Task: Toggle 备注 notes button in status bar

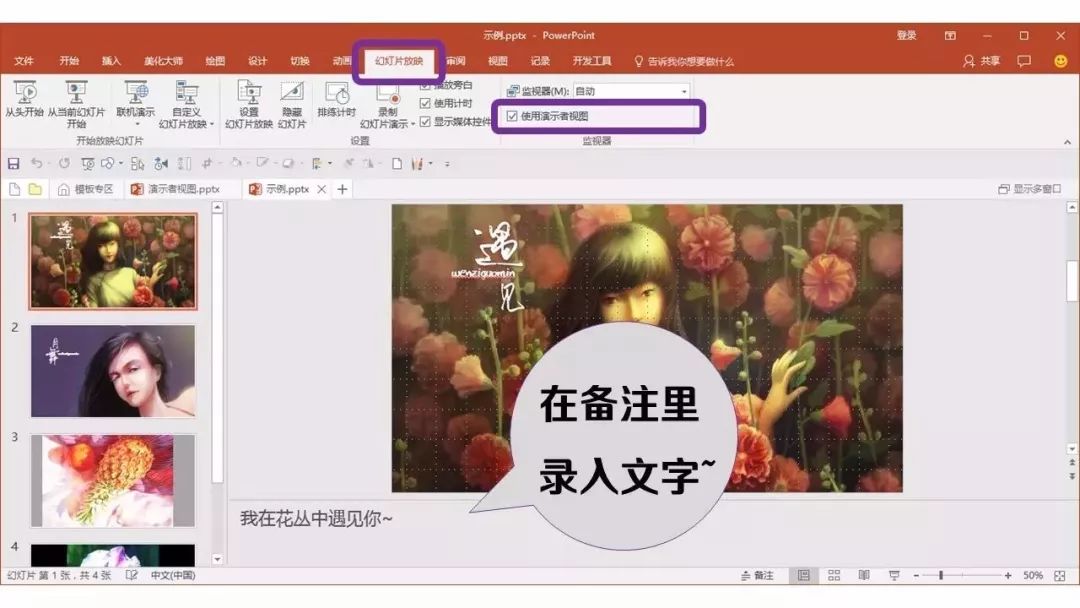Action: [757, 576]
